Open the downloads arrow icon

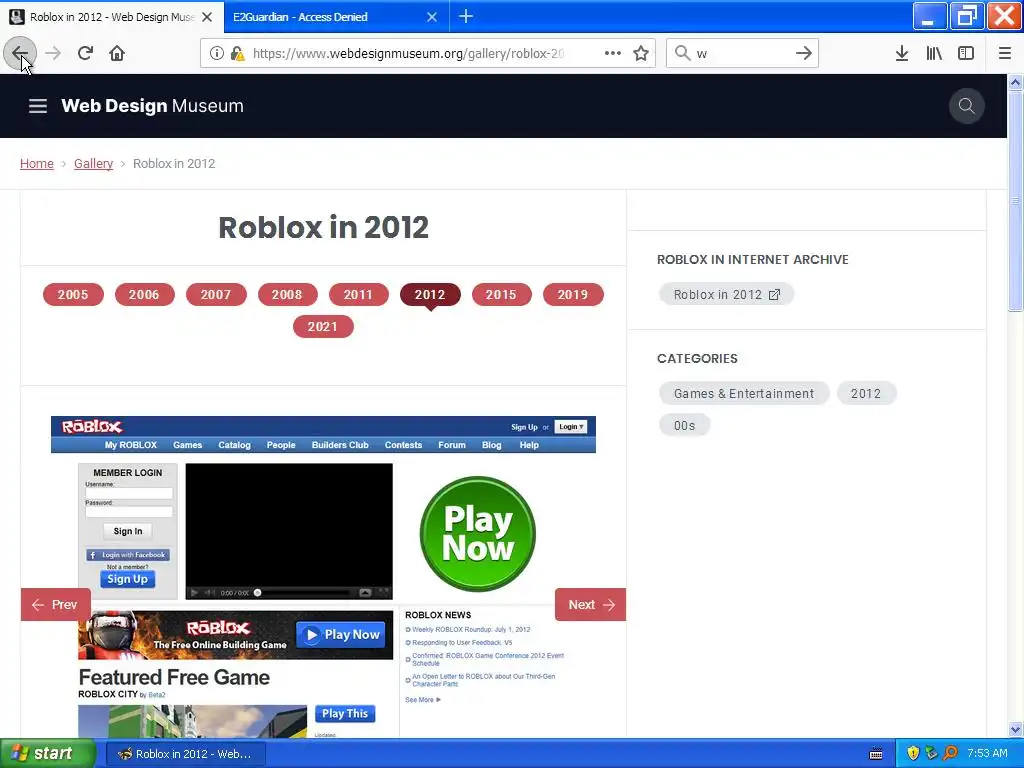point(902,53)
